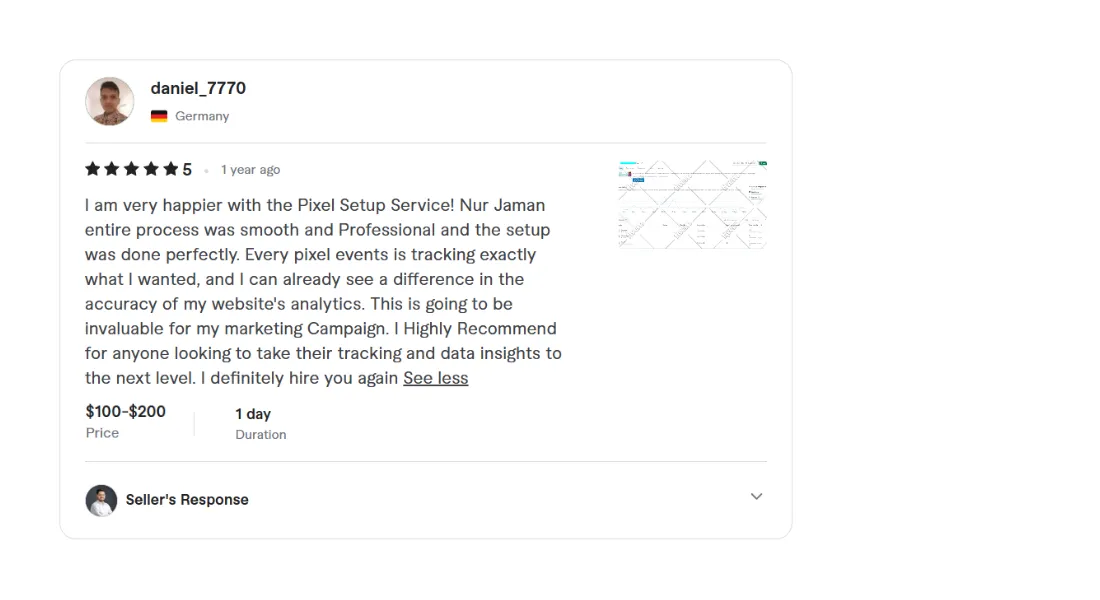The height and width of the screenshot is (600, 1100).
Task: Click the Germany country label
Action: 202,116
